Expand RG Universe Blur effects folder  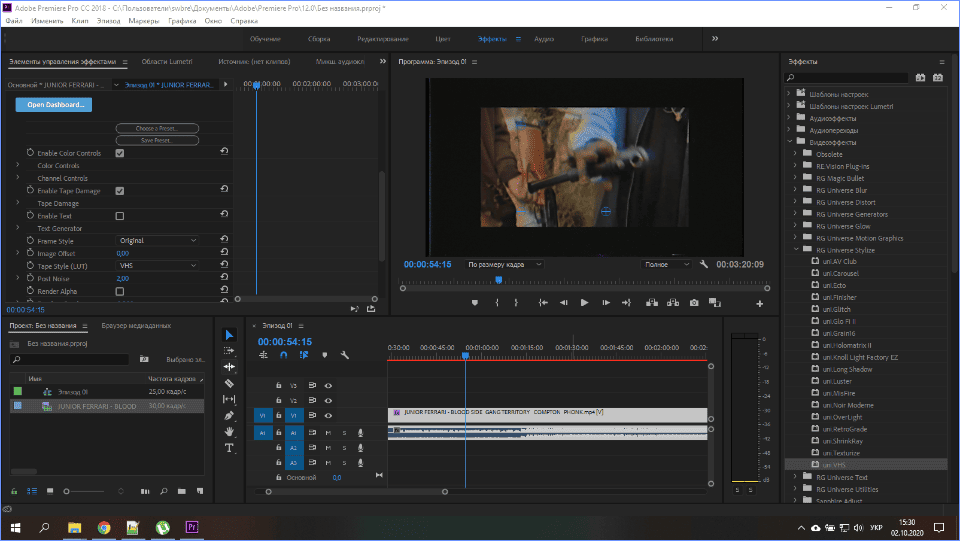pyautogui.click(x=795, y=190)
